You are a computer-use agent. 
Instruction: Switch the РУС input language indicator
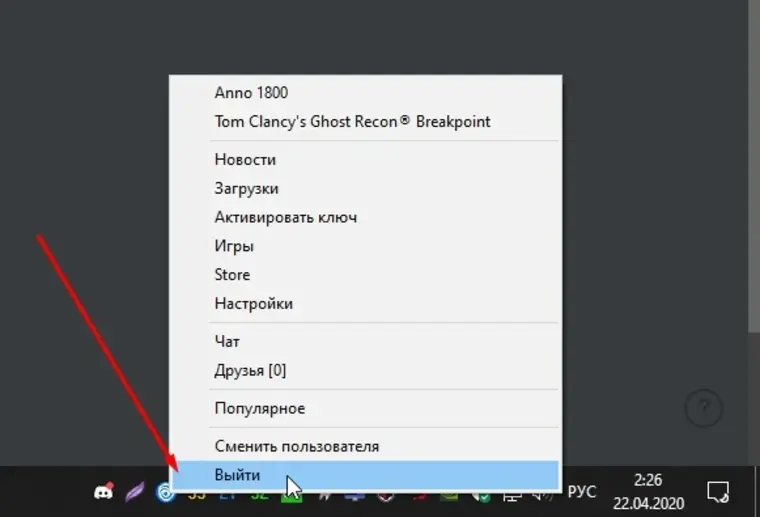pos(582,492)
